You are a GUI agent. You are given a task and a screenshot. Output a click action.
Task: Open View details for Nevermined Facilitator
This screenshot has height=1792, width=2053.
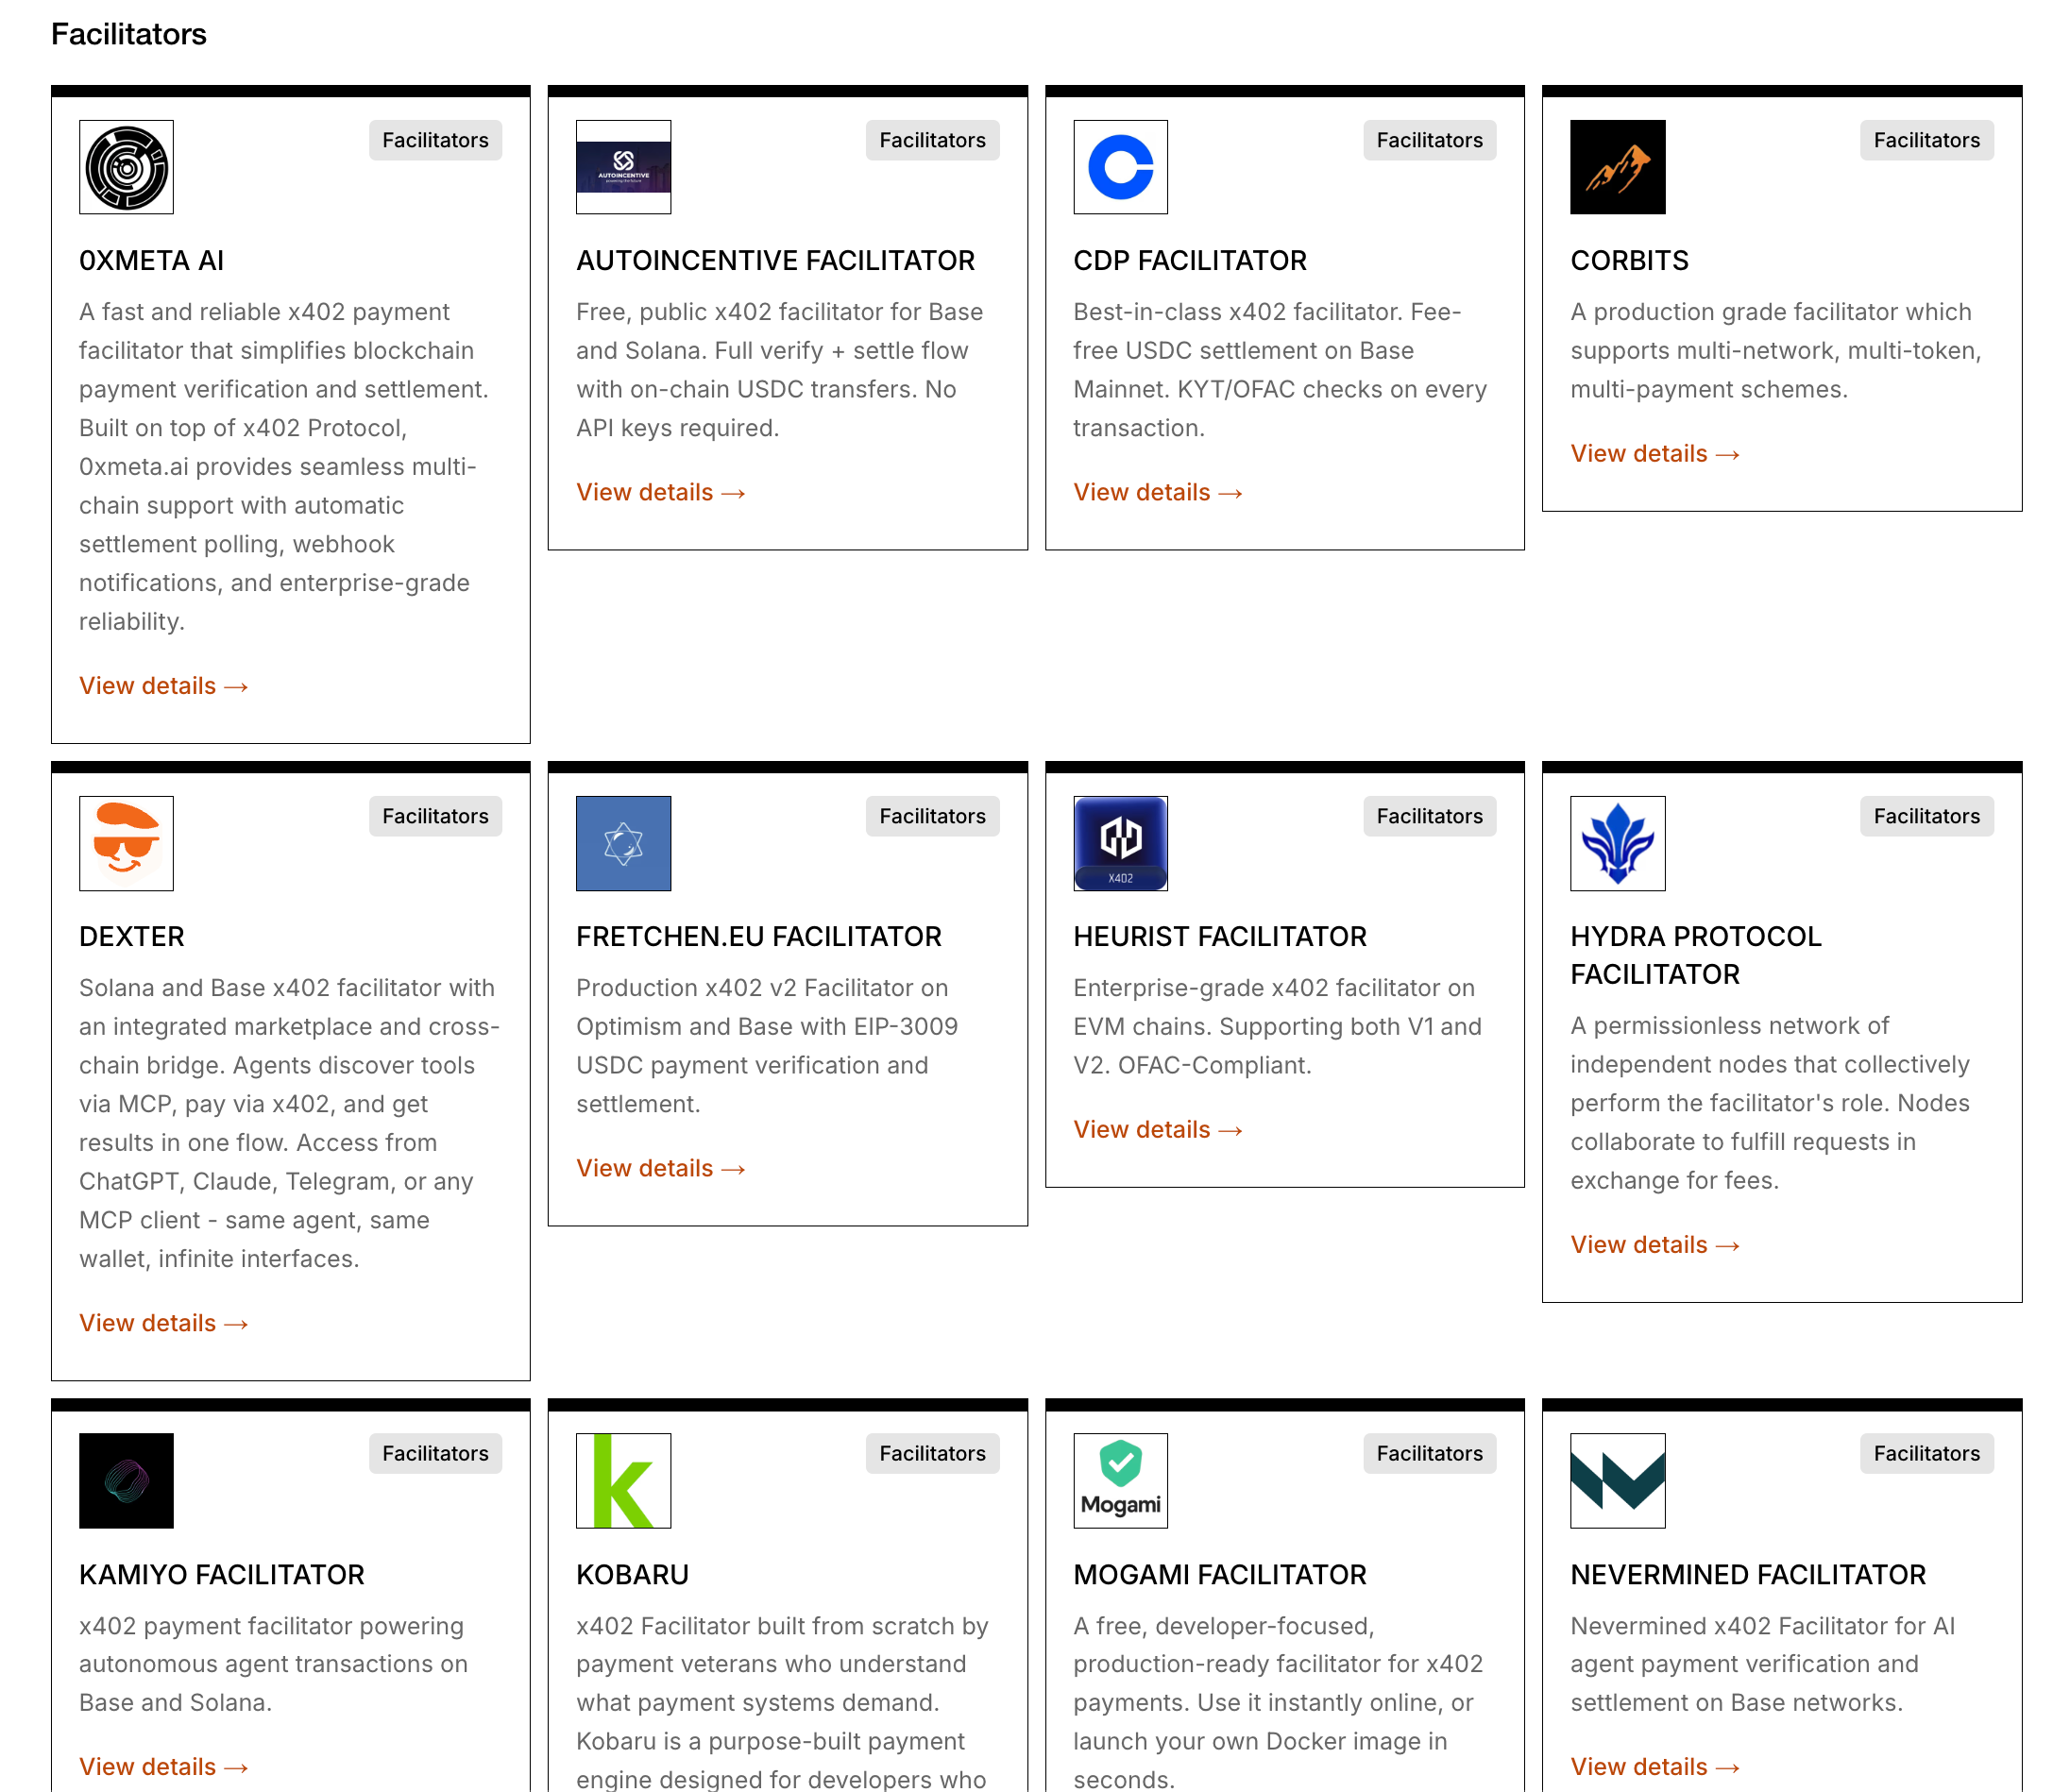click(x=1654, y=1767)
